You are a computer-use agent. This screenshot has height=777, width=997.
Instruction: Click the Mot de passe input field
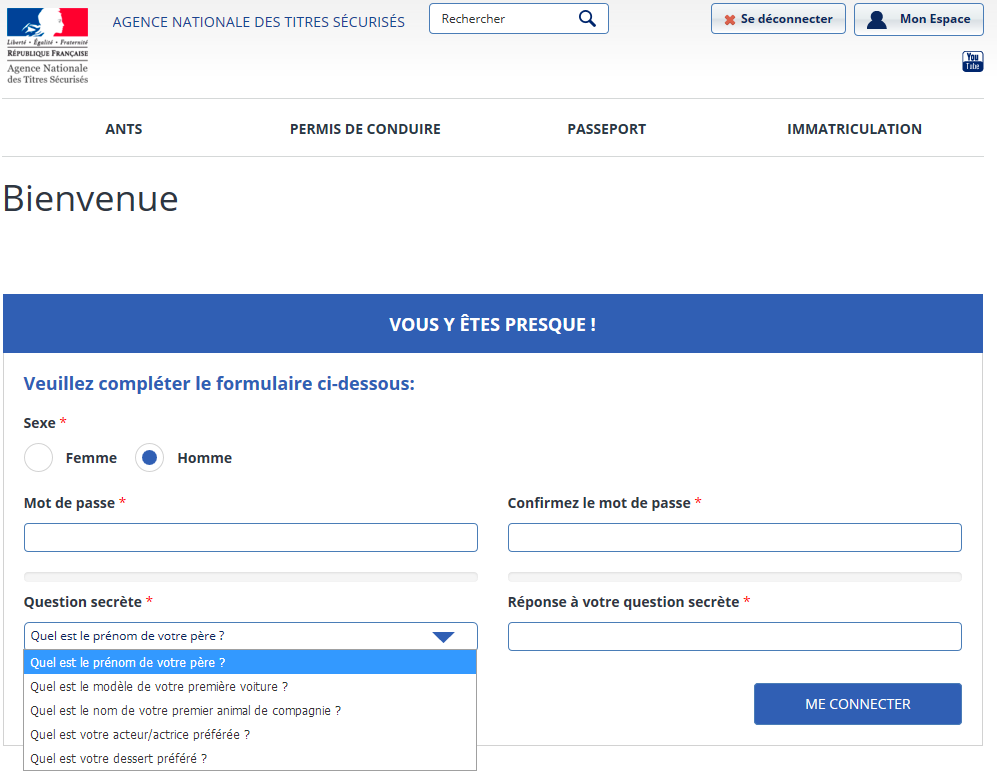coord(251,538)
